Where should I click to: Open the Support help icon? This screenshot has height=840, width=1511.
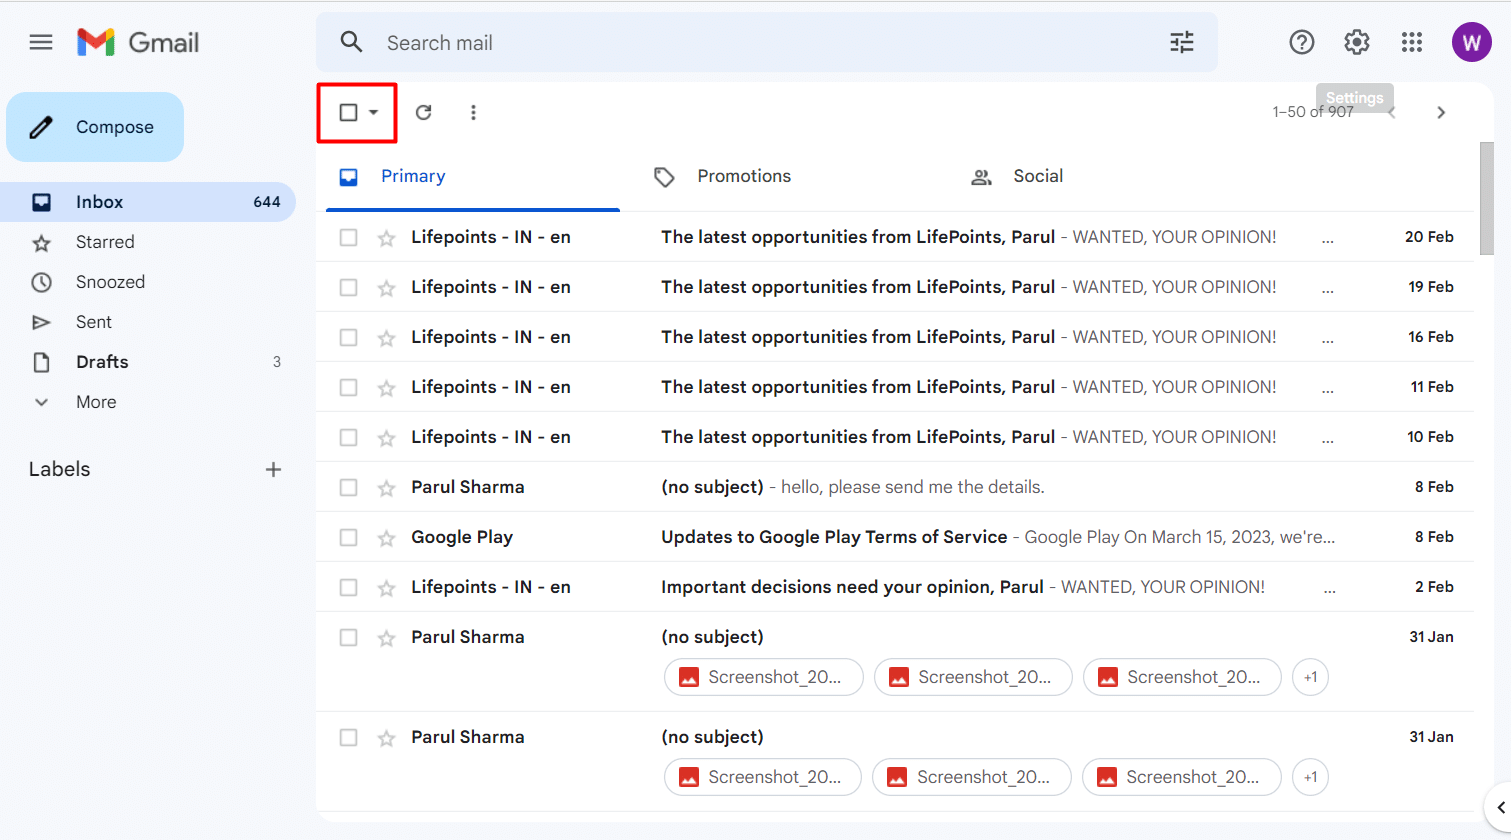point(1301,42)
